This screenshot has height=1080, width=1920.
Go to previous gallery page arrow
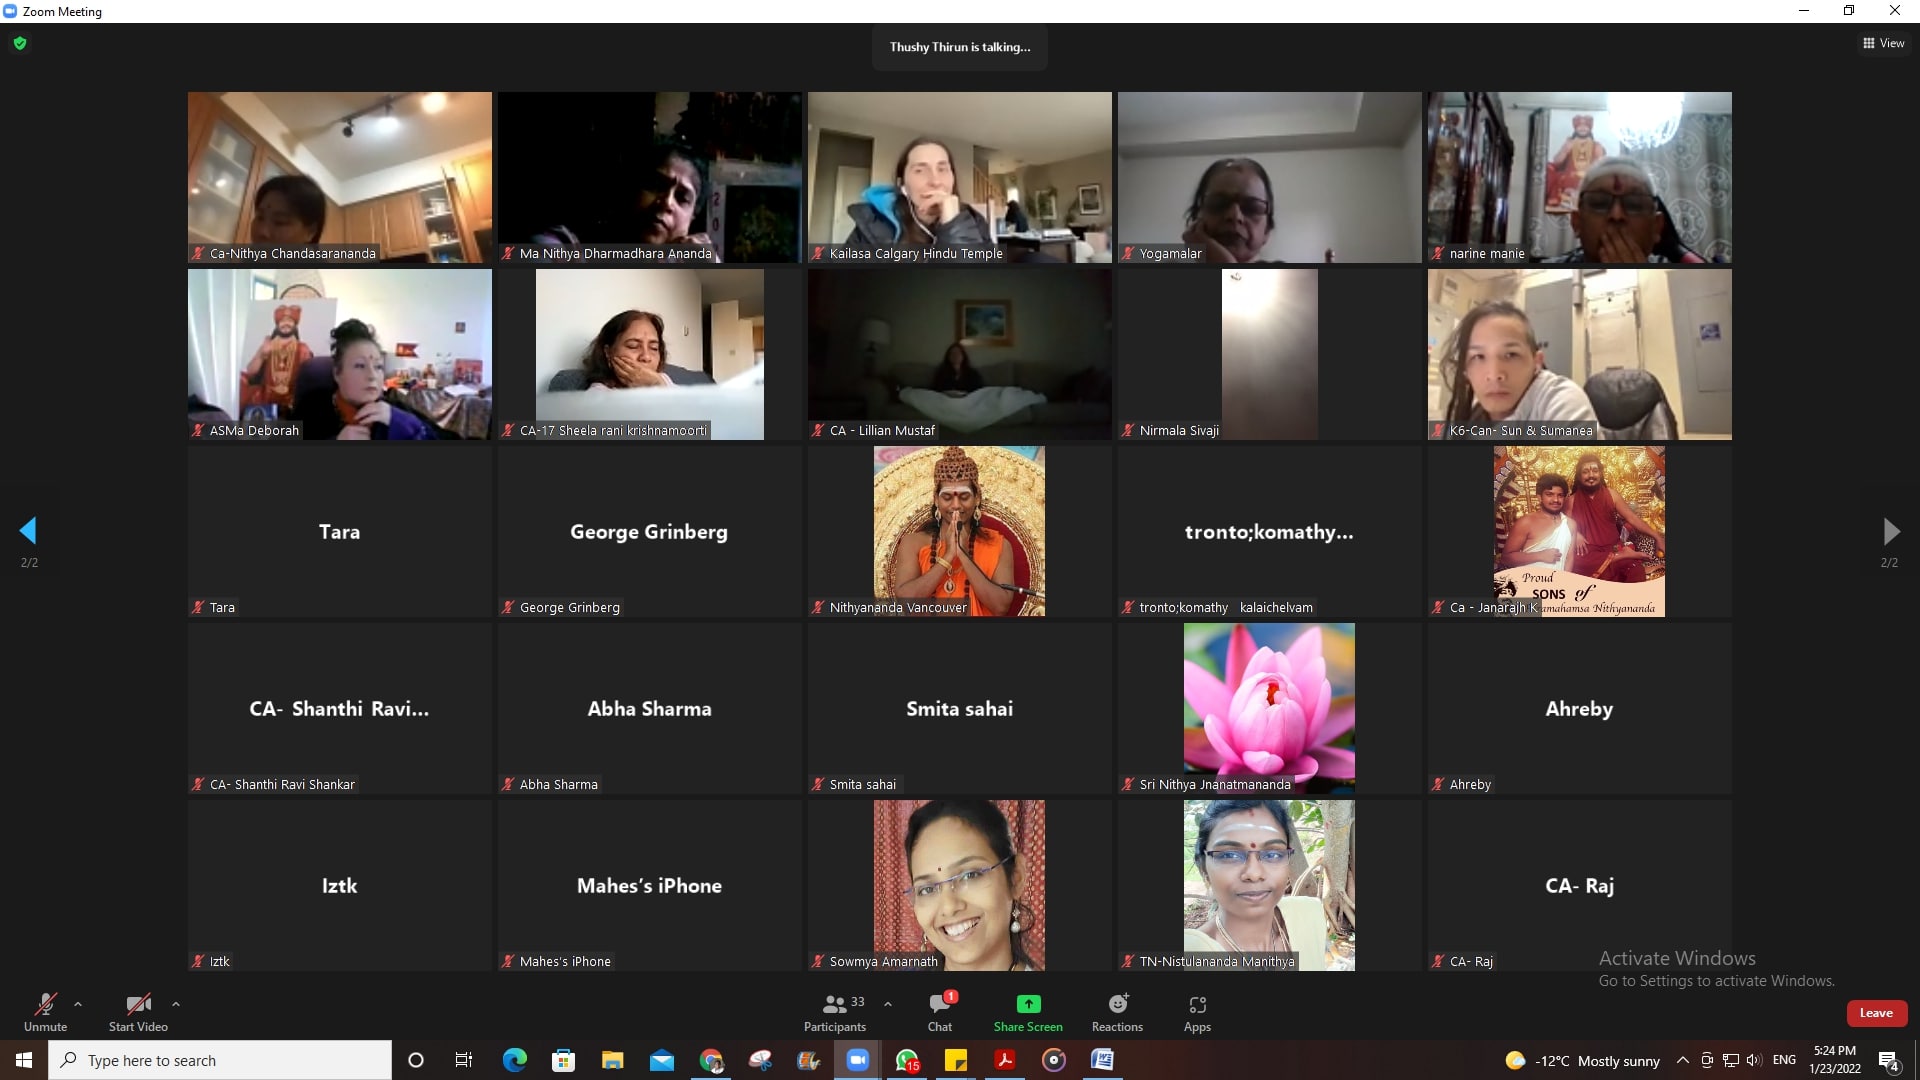click(28, 531)
